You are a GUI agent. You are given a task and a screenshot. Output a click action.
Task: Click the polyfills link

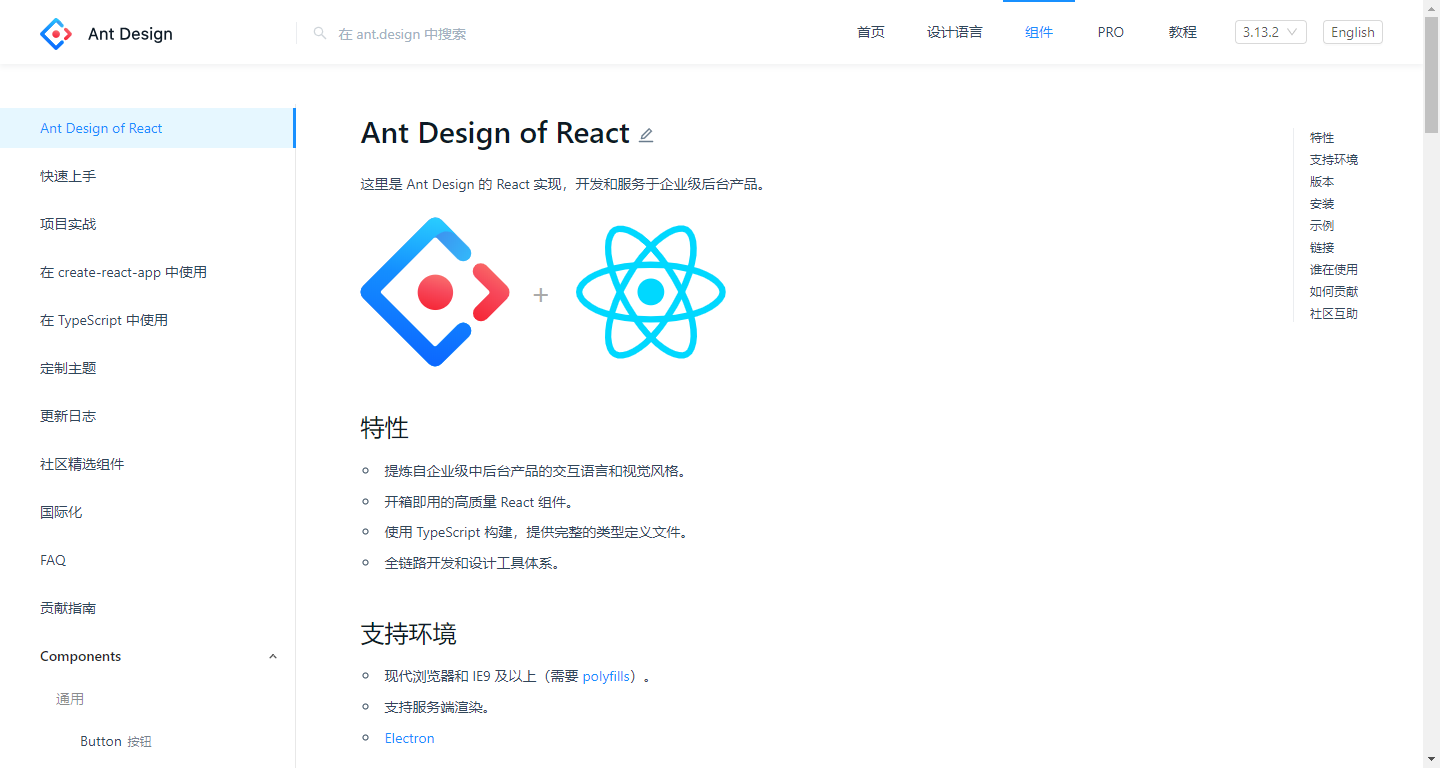(x=607, y=677)
